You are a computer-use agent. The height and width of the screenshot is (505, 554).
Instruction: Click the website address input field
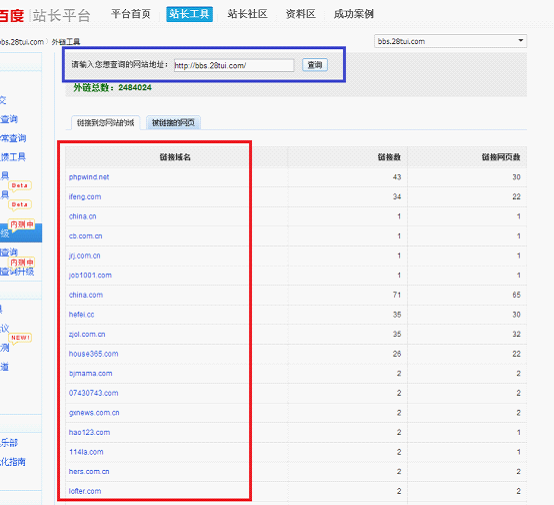[234, 65]
